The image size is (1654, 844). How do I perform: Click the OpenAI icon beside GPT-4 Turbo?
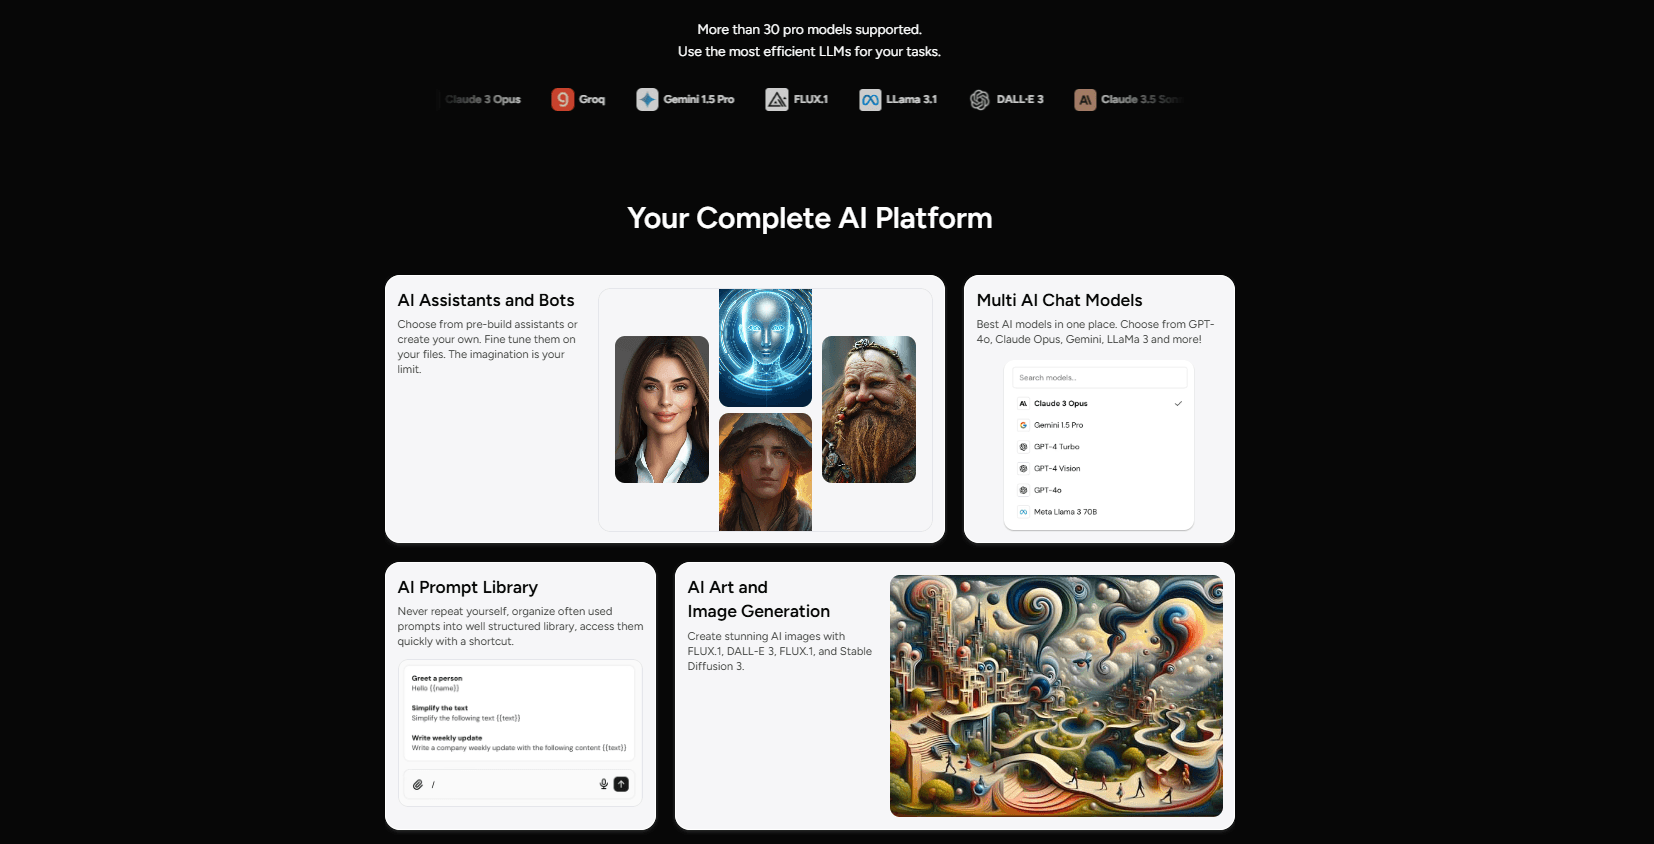point(1023,447)
